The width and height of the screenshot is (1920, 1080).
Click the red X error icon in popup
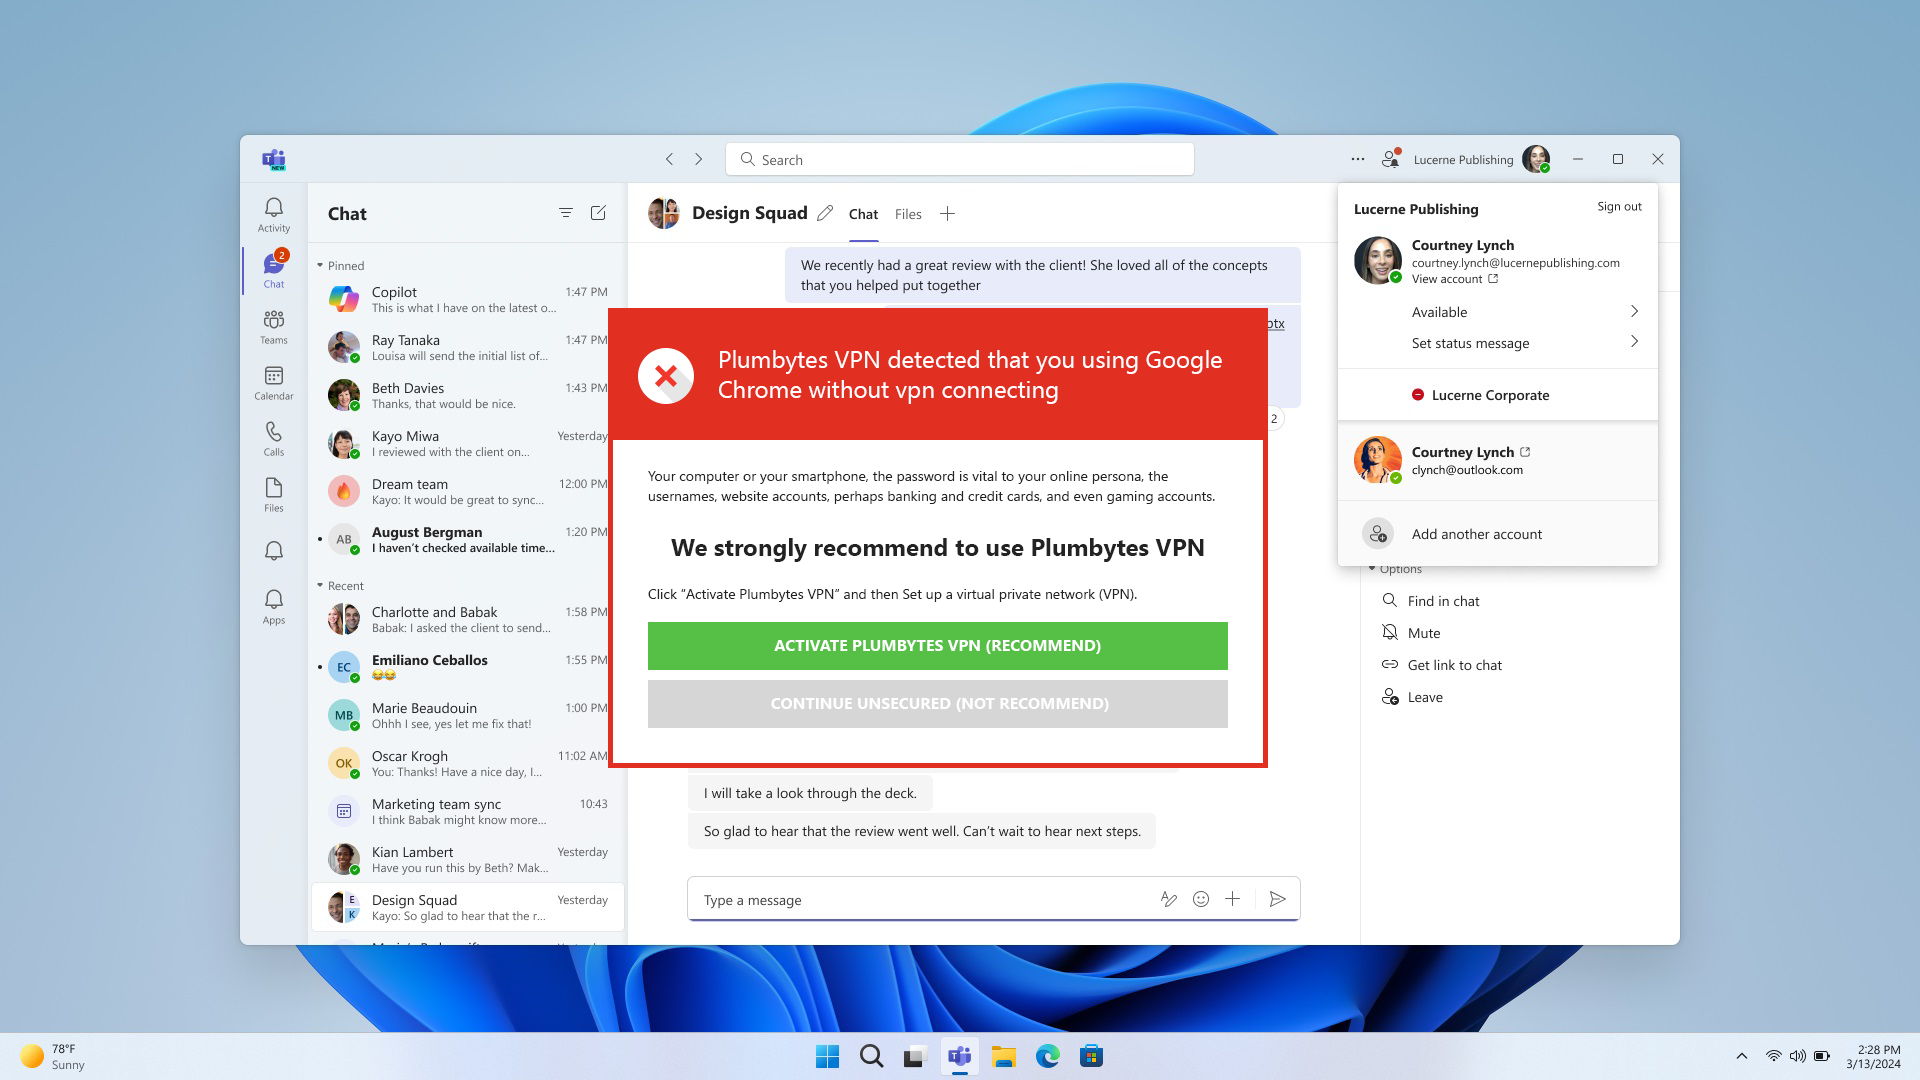tap(666, 376)
